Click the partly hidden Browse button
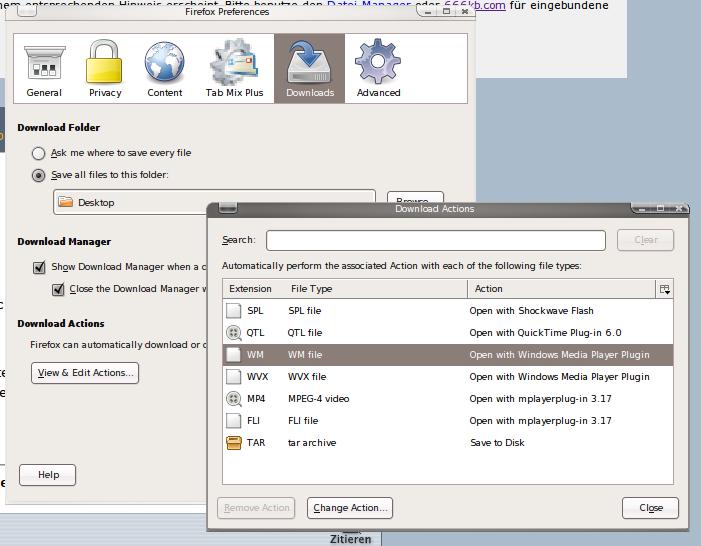Image resolution: width=701 pixels, height=546 pixels. (415, 197)
